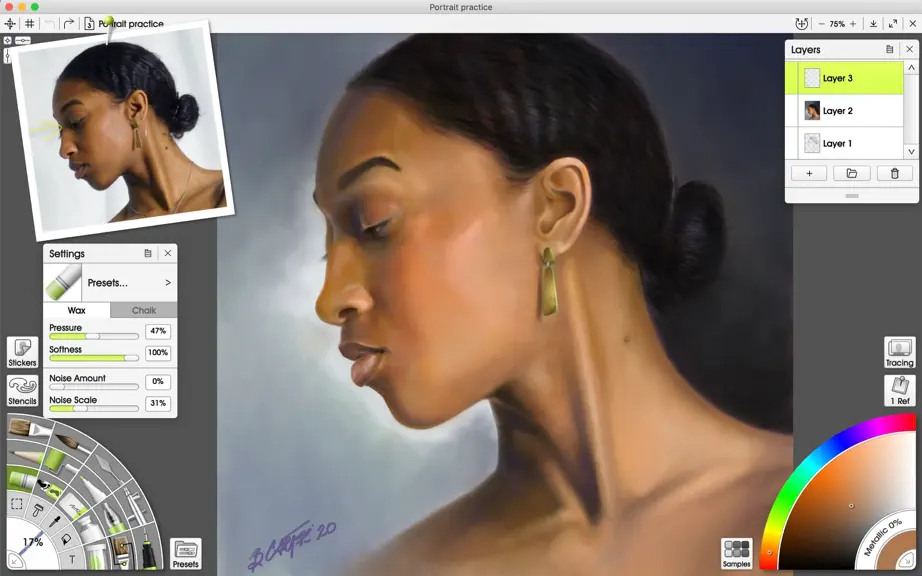Screen dimensions: 922x576
Task: Select the Felt Pen marker tool
Action: [x=93, y=490]
